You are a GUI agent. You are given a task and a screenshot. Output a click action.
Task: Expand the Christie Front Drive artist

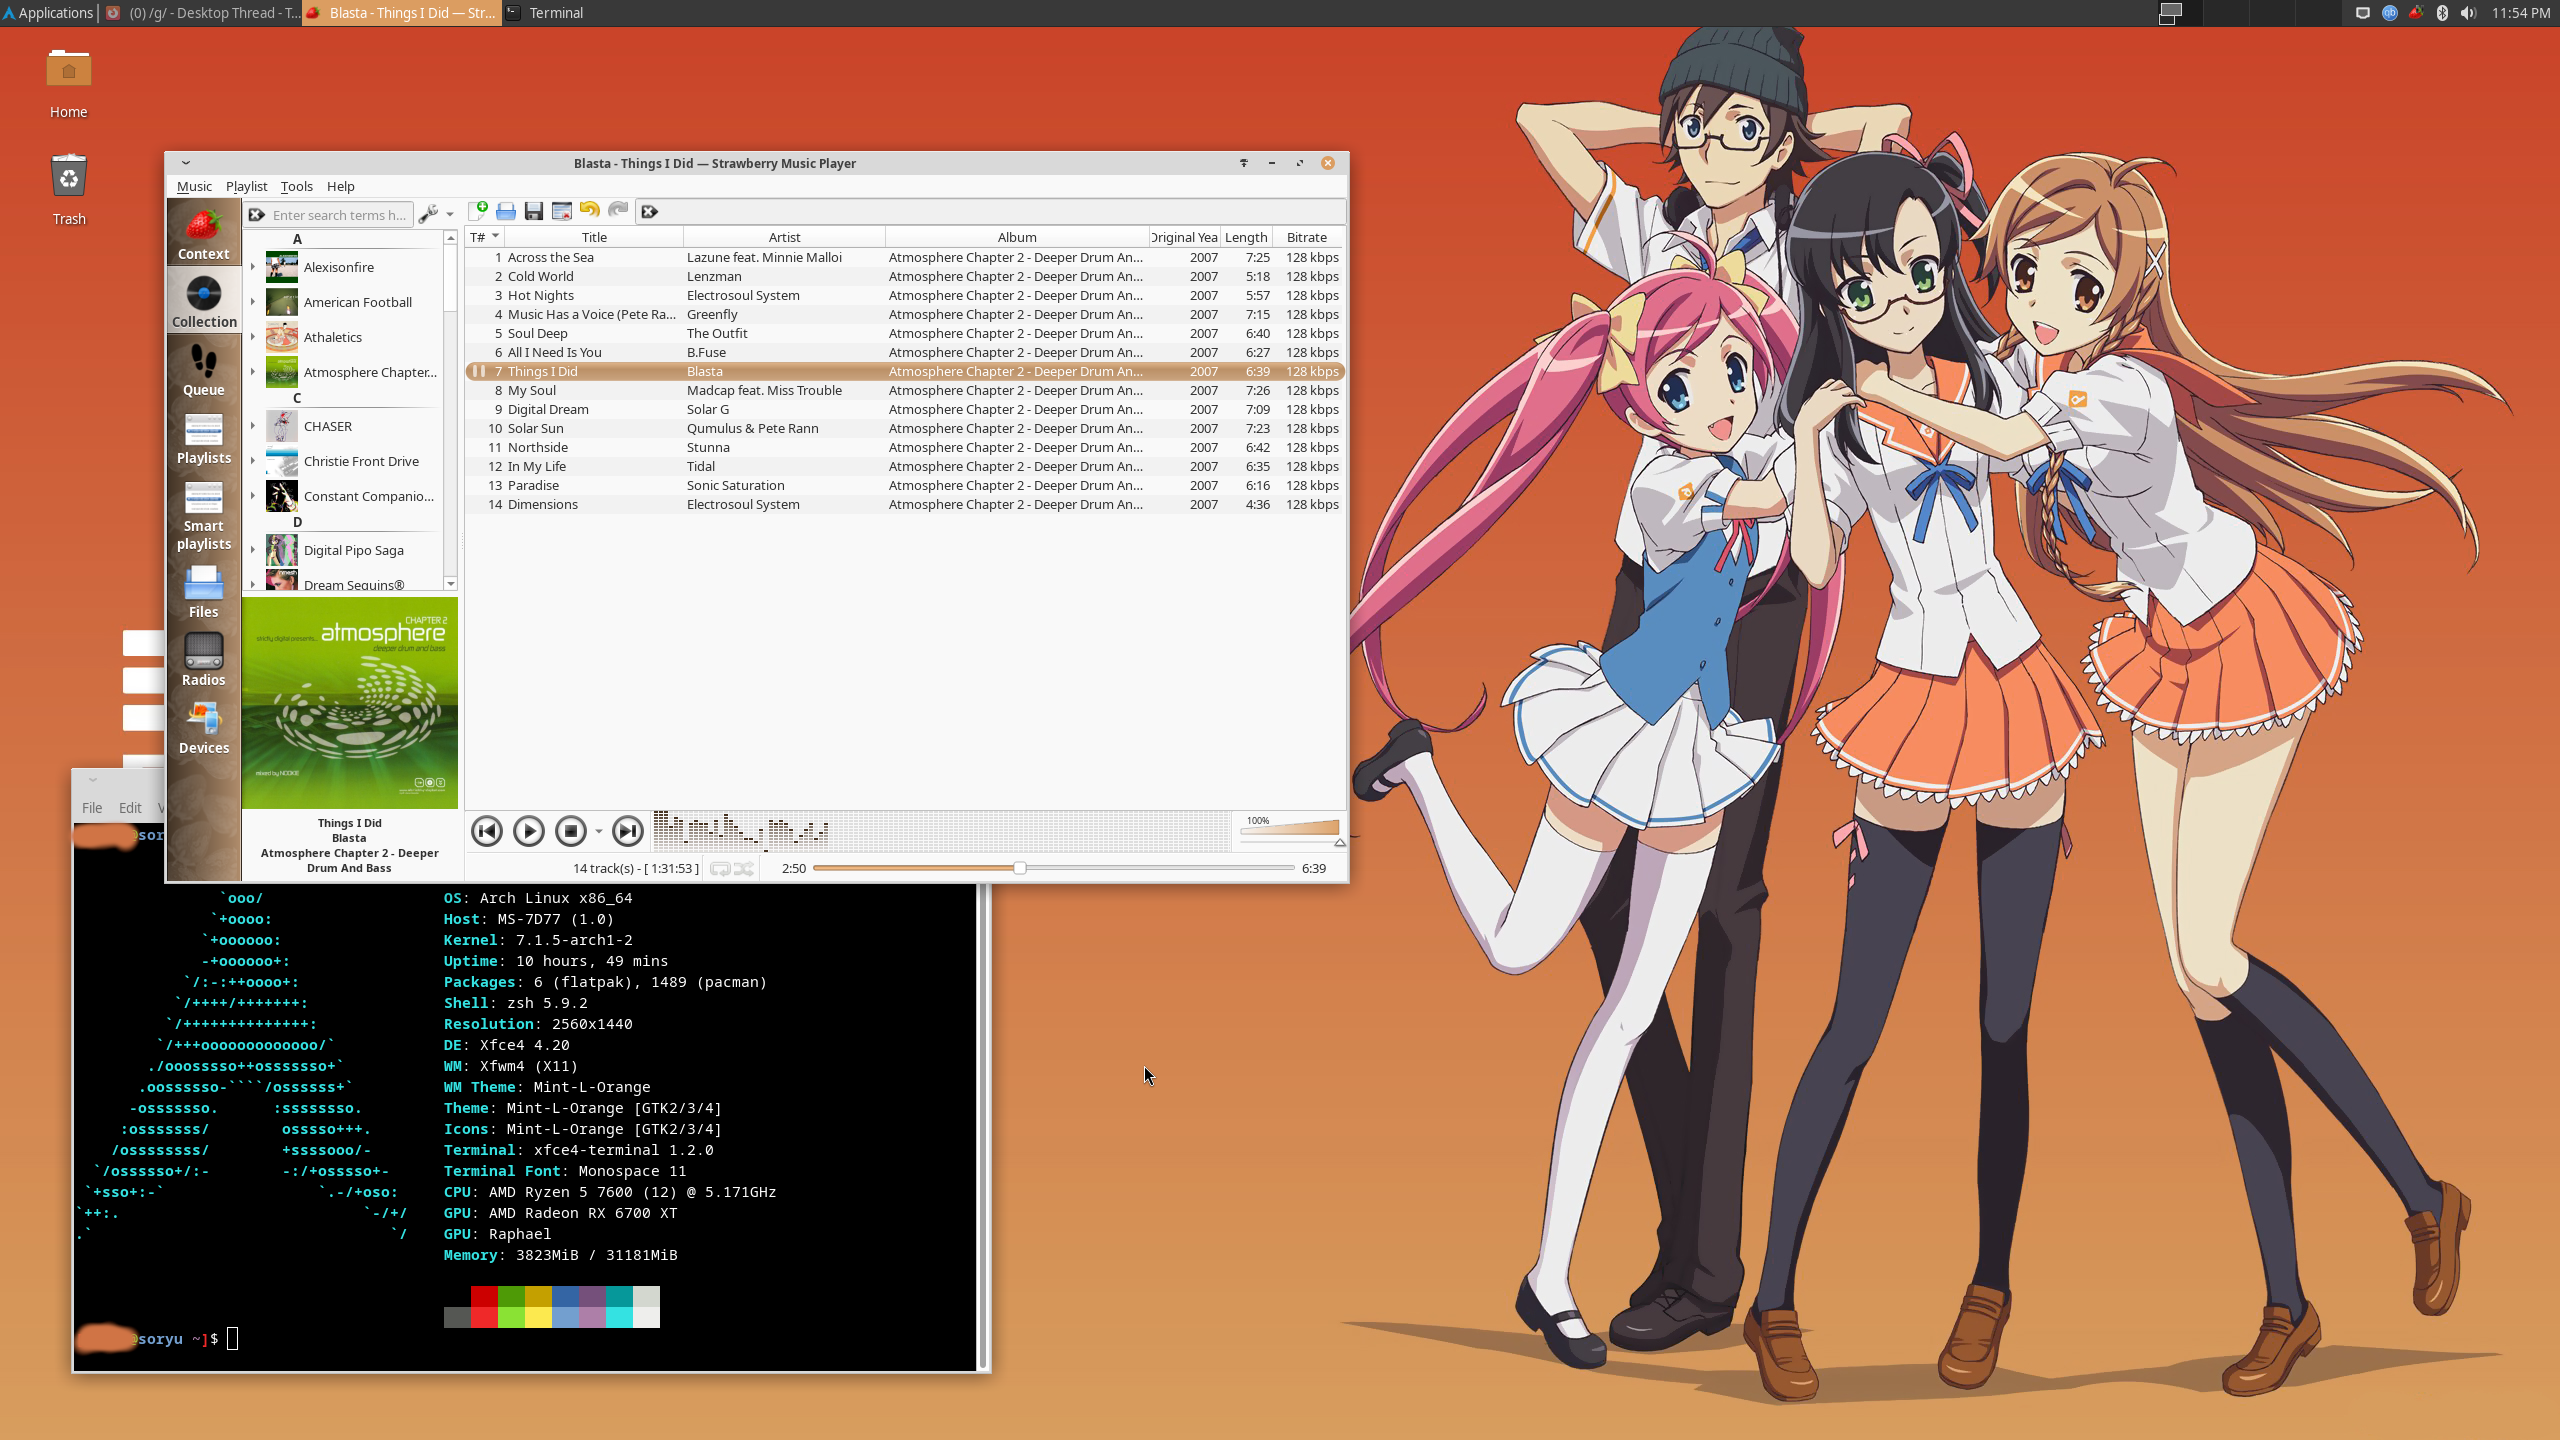point(253,461)
